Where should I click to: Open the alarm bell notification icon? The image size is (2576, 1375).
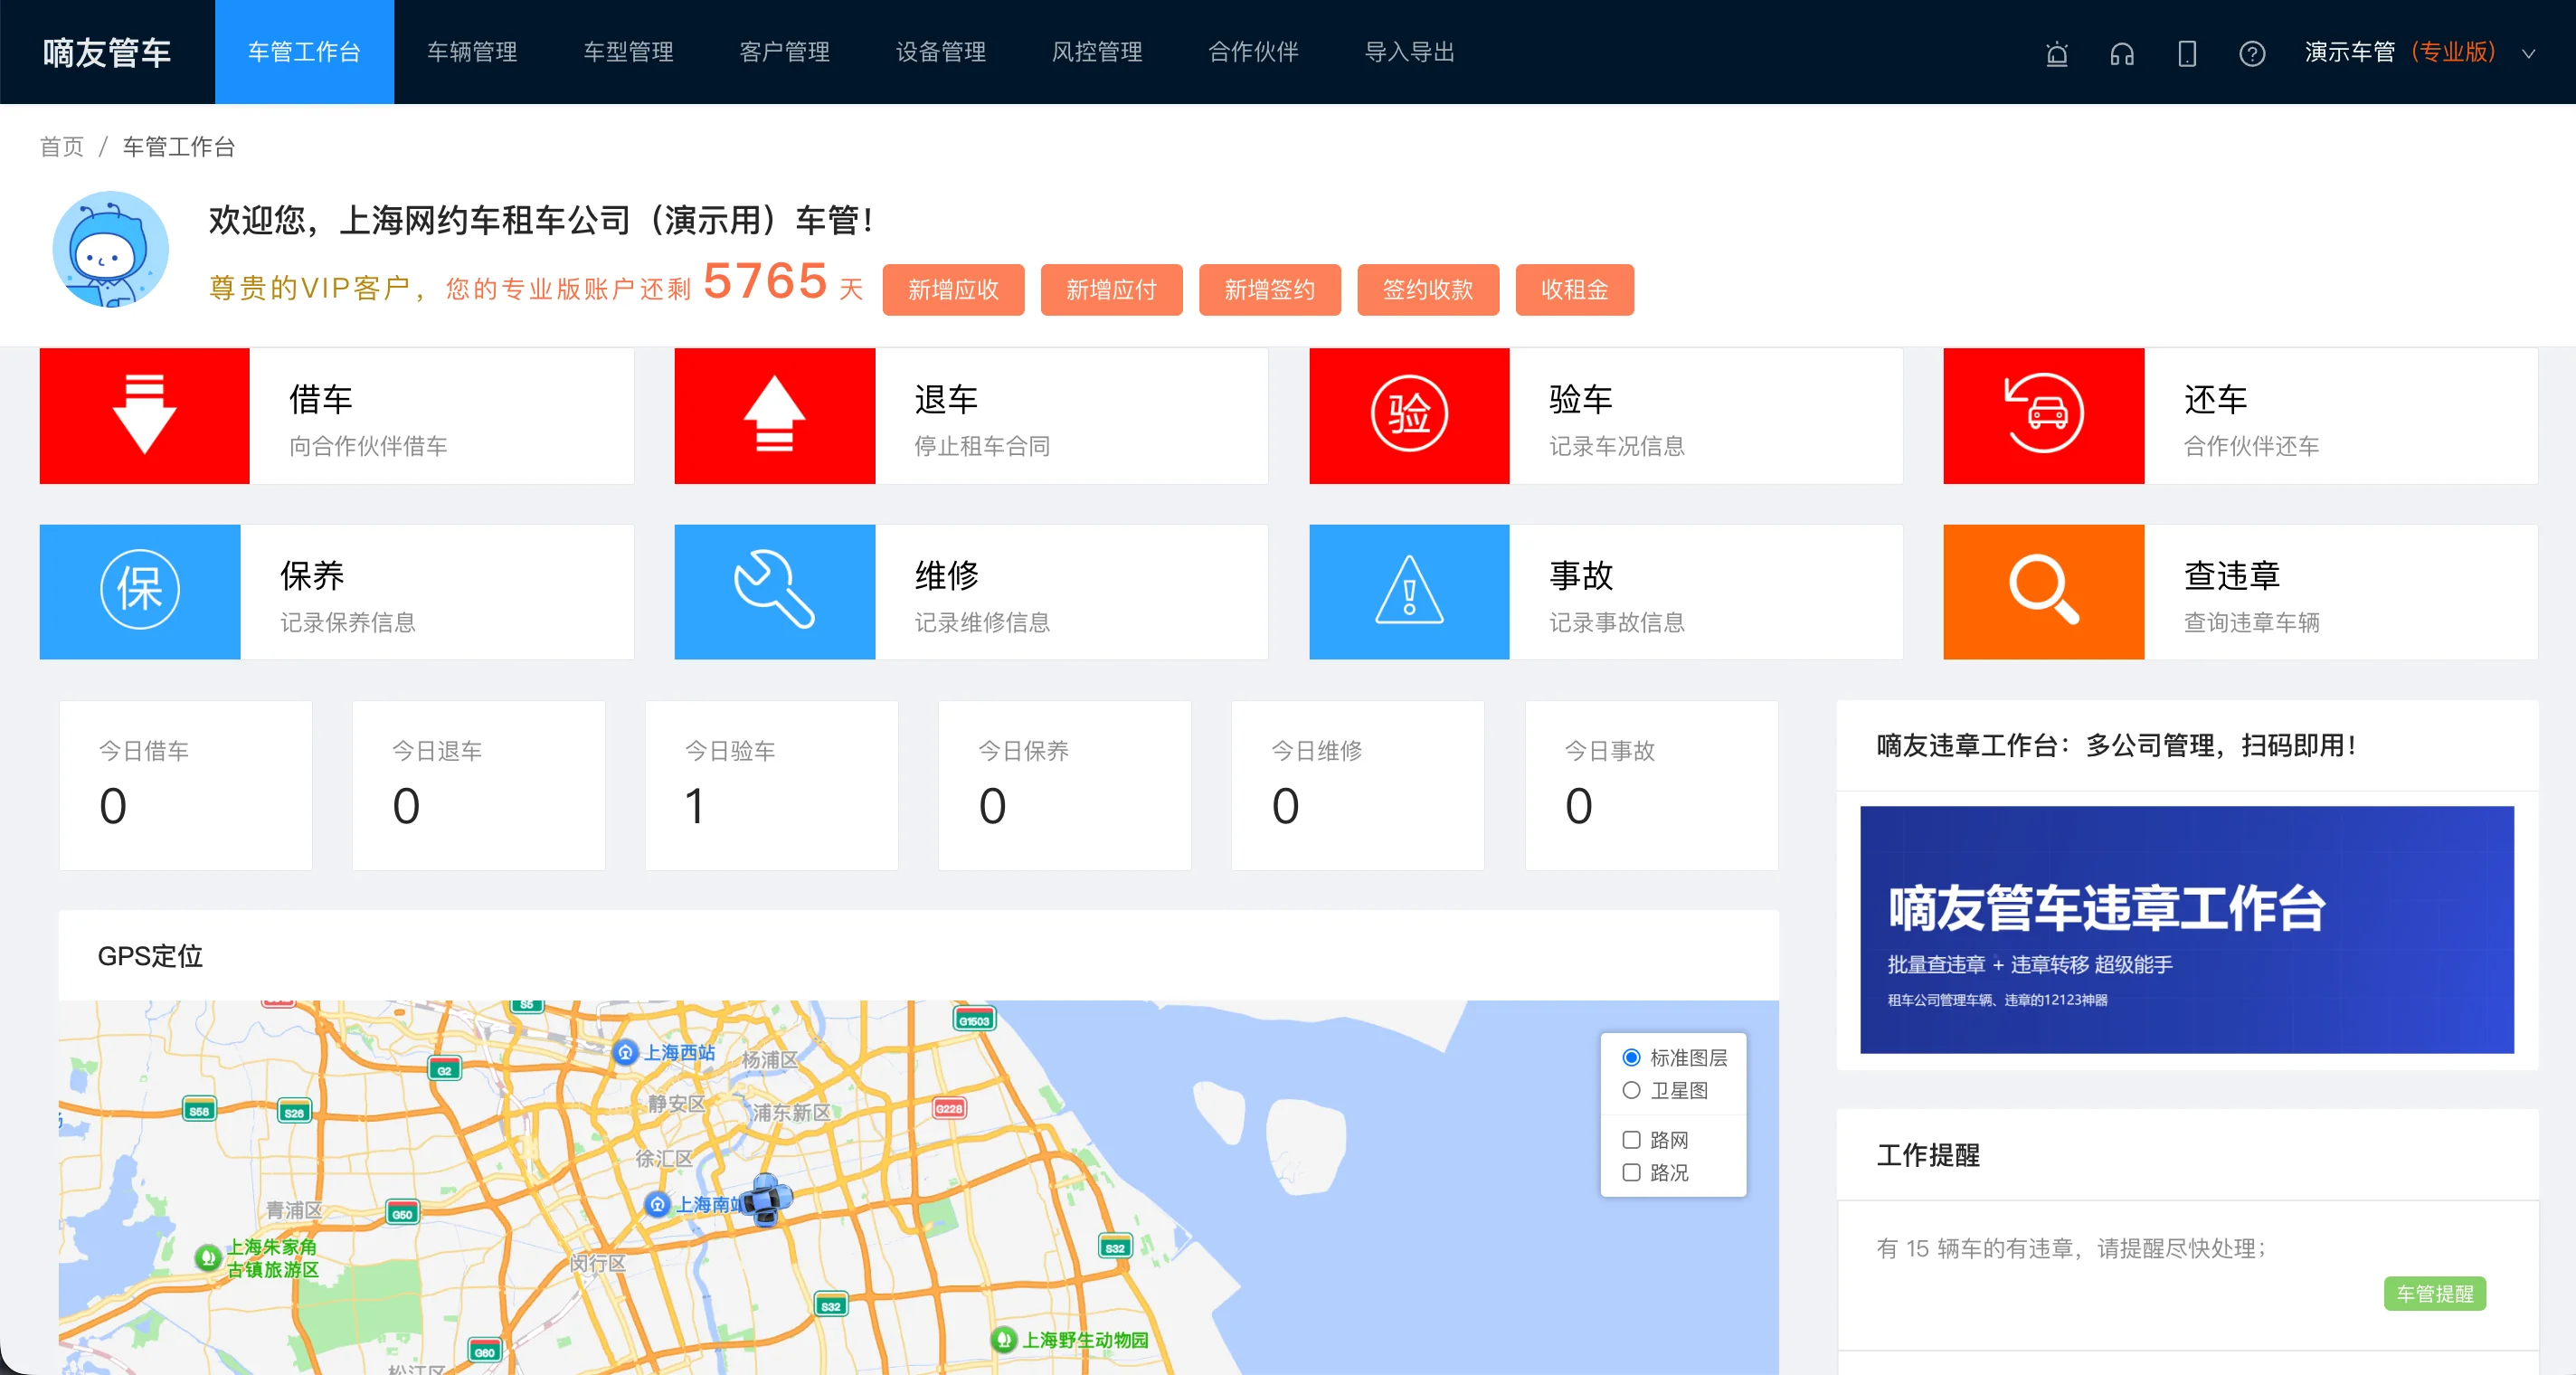click(x=2056, y=53)
